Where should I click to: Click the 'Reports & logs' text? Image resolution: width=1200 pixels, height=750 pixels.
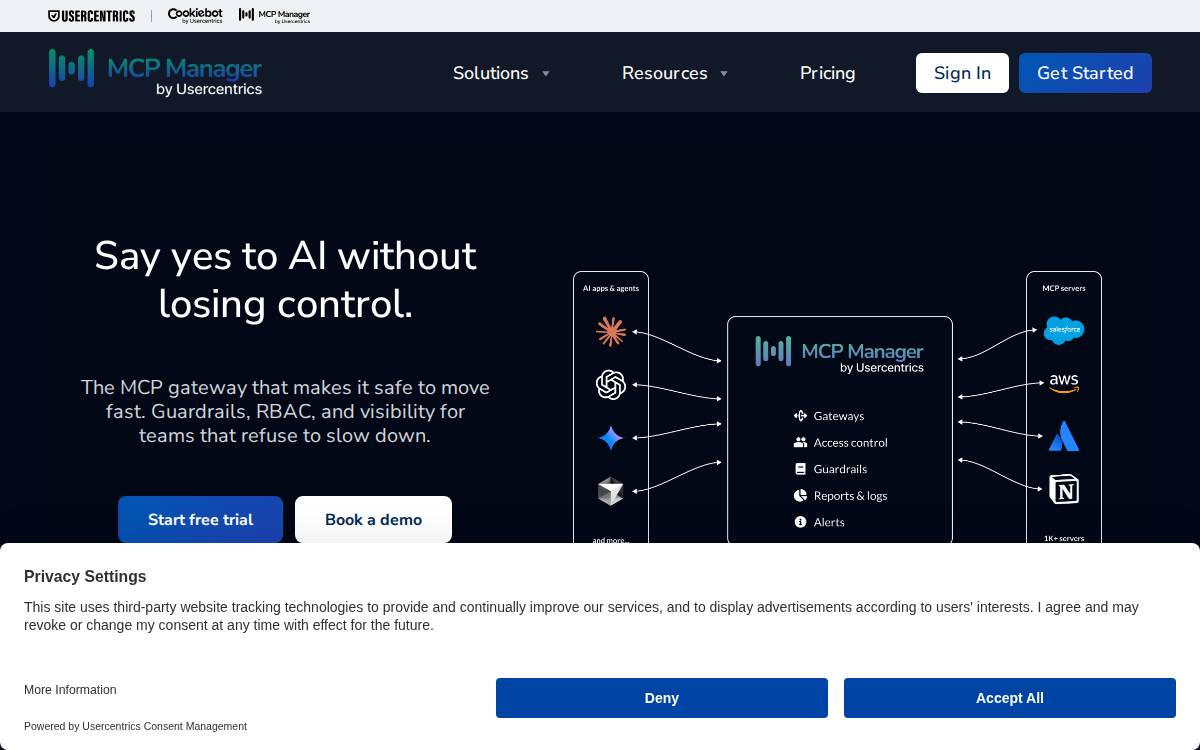click(851, 496)
